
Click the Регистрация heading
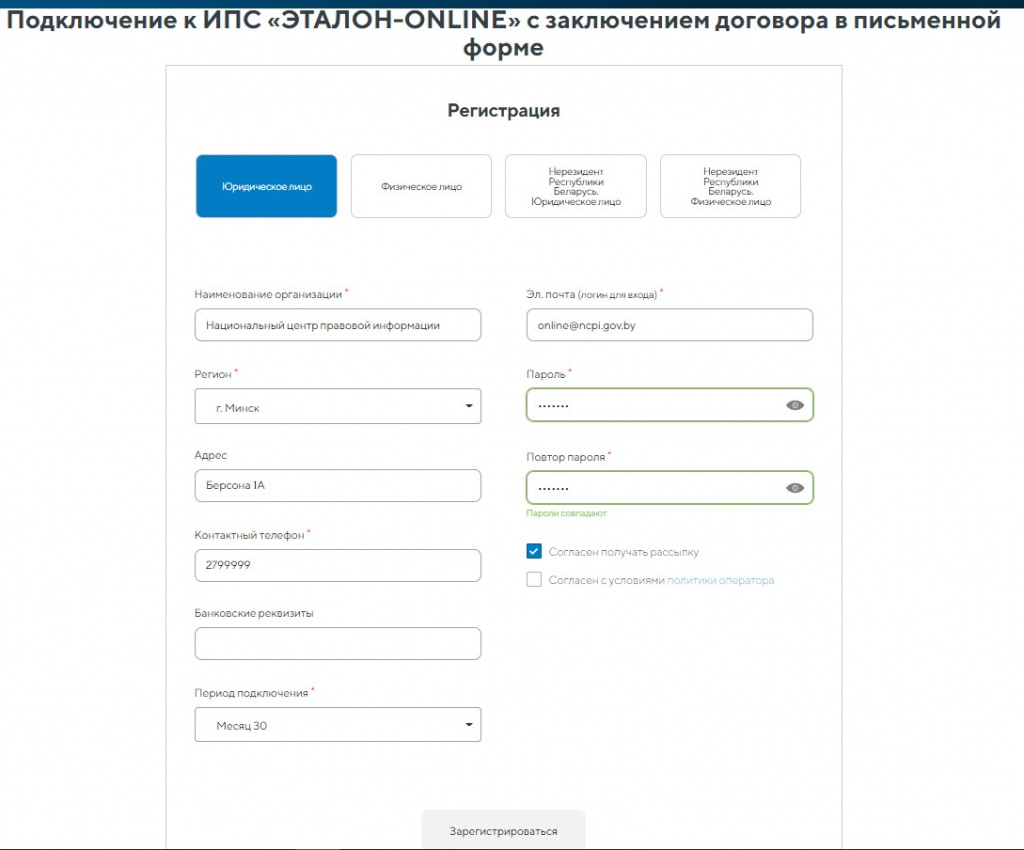click(x=504, y=110)
